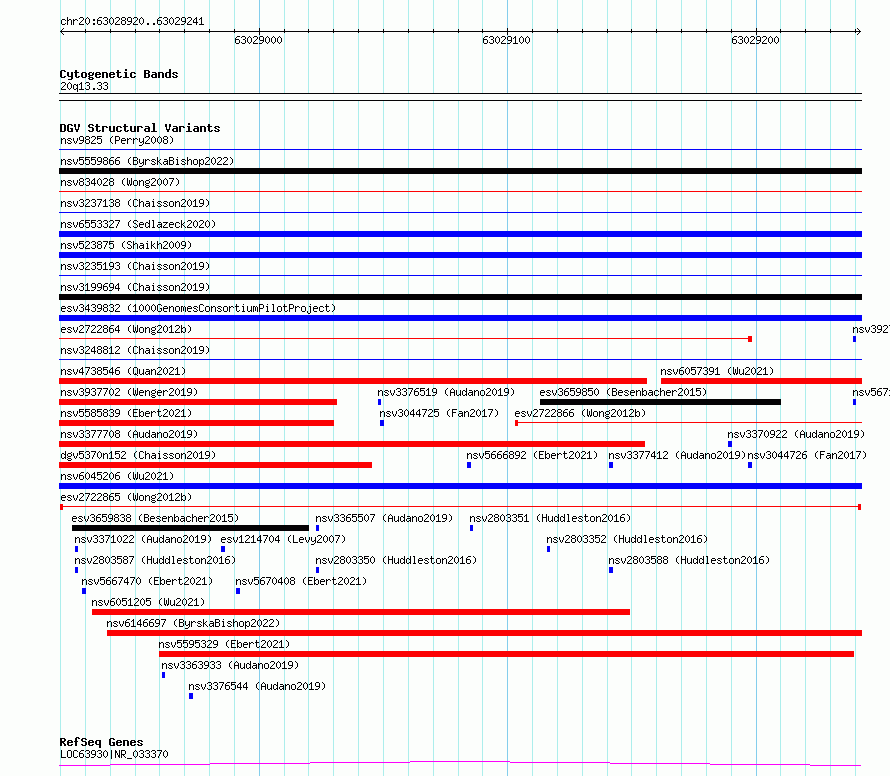Click nsv3376519 (Audano2019) label
Image resolution: width=890 pixels, height=776 pixels.
[446, 392]
